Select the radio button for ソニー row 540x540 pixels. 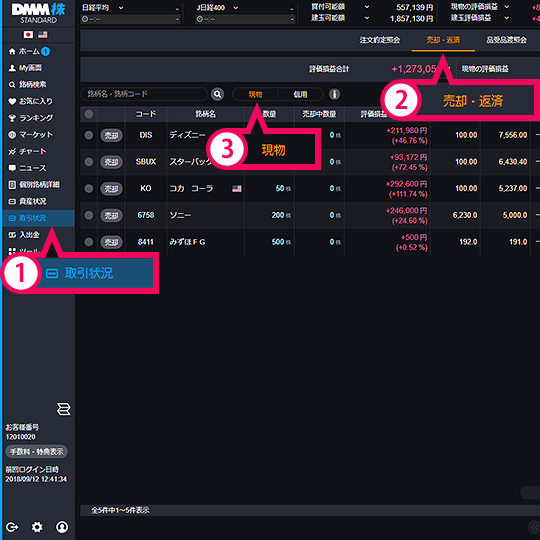[x=89, y=215]
